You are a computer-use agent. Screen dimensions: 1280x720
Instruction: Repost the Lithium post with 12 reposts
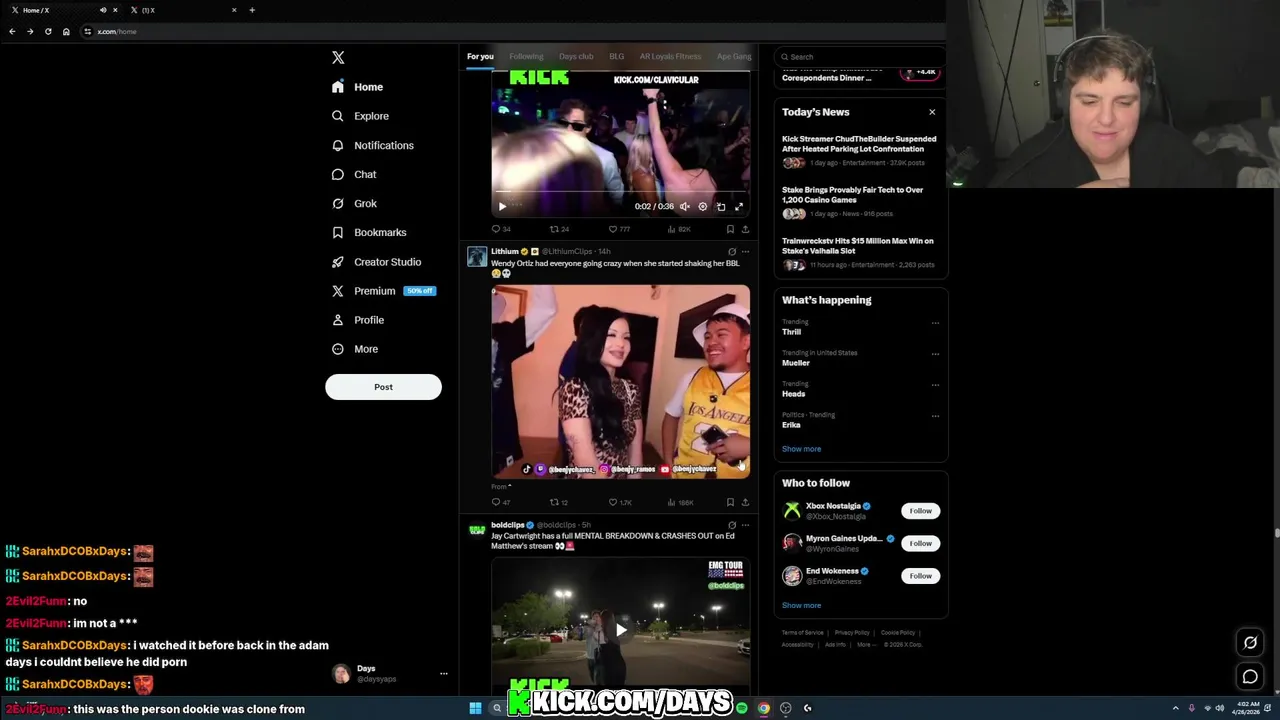(x=559, y=502)
